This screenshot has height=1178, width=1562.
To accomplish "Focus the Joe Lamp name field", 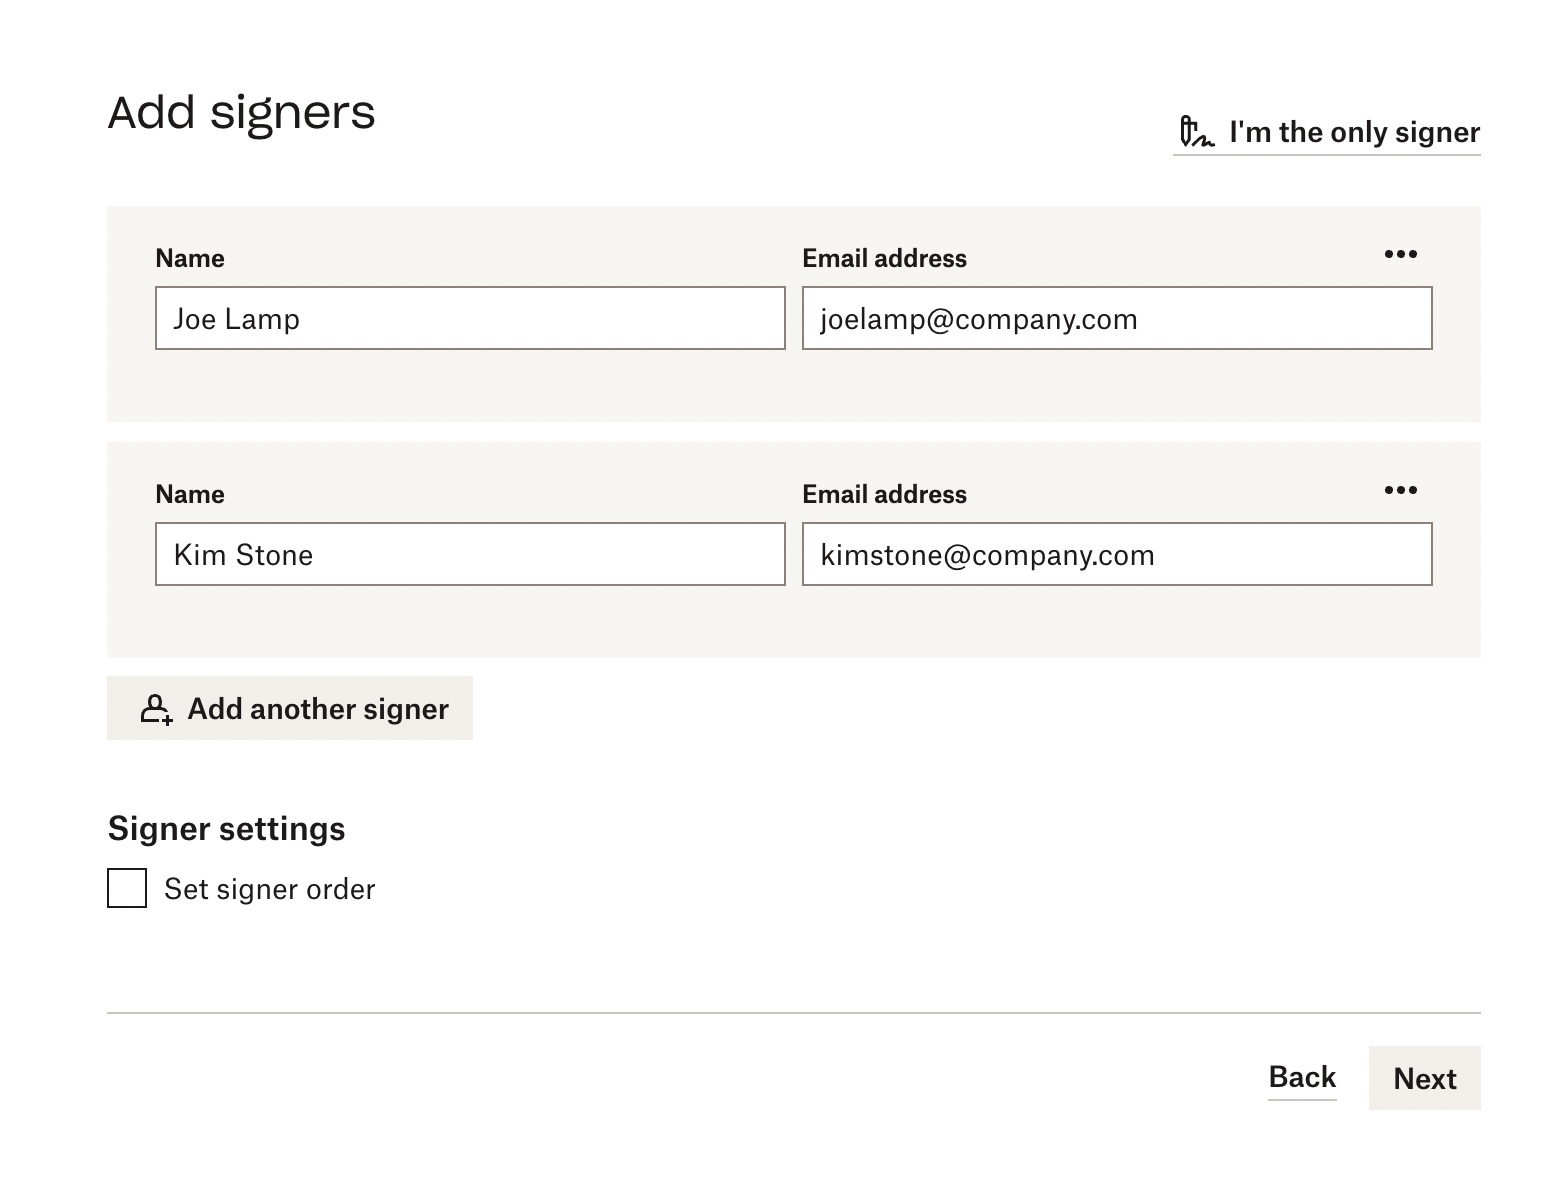I will pyautogui.click(x=470, y=318).
